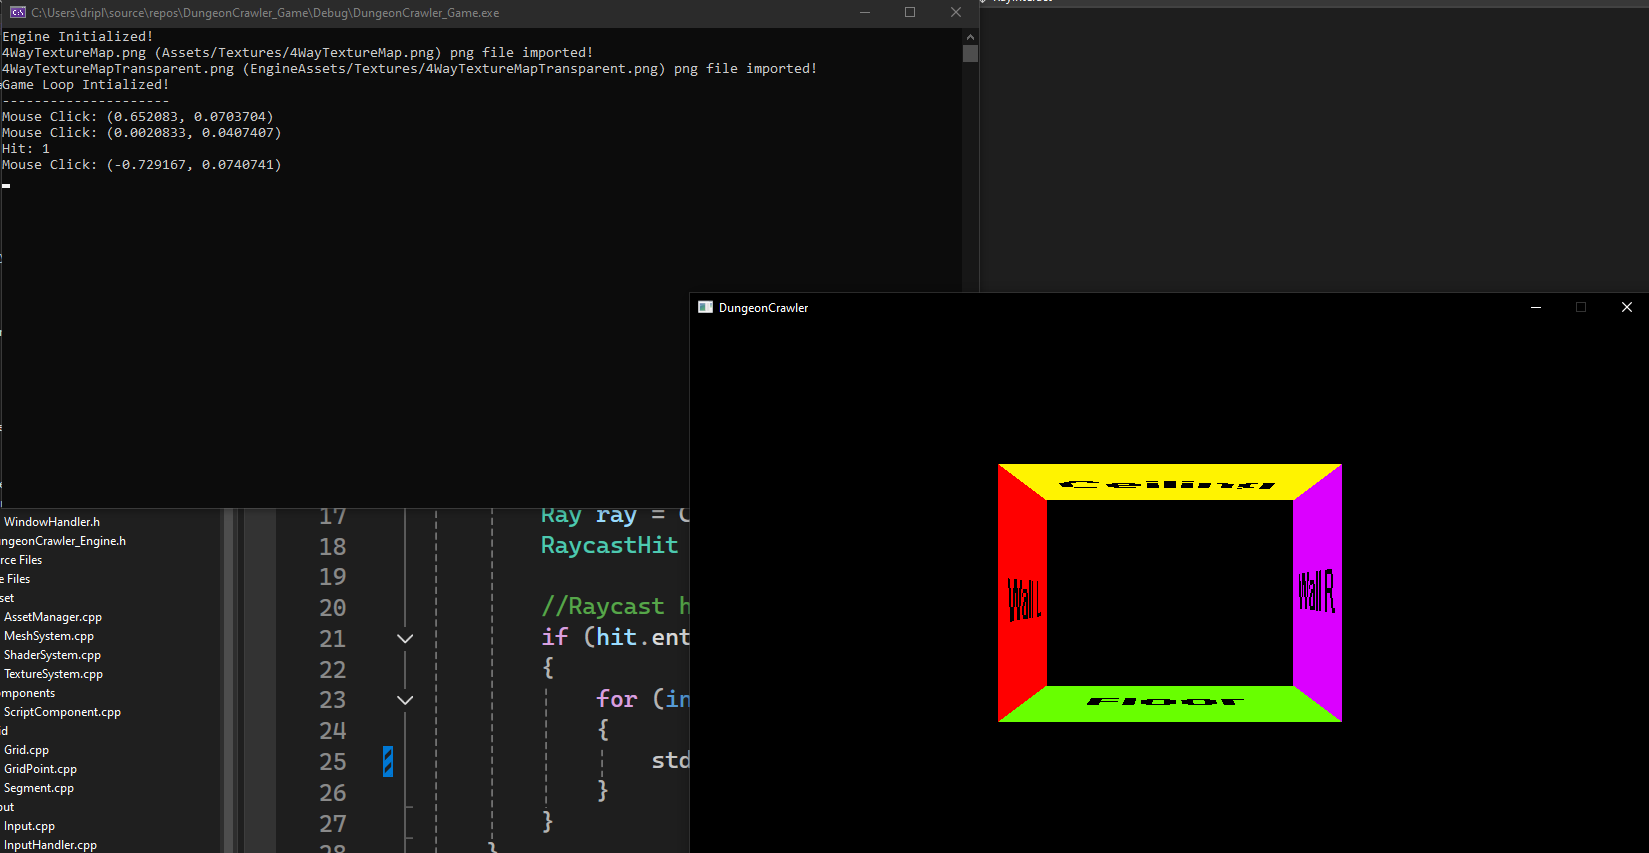Screen dimensions: 1649x853
Task: Click the DungeonCrawler window's title icon
Action: coord(705,307)
